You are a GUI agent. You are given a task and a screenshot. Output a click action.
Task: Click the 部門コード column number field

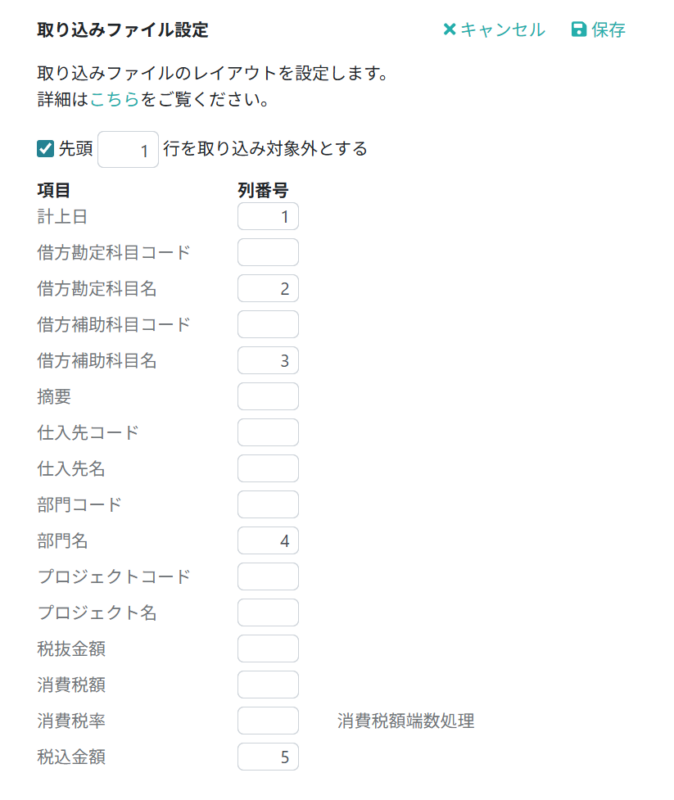(267, 504)
